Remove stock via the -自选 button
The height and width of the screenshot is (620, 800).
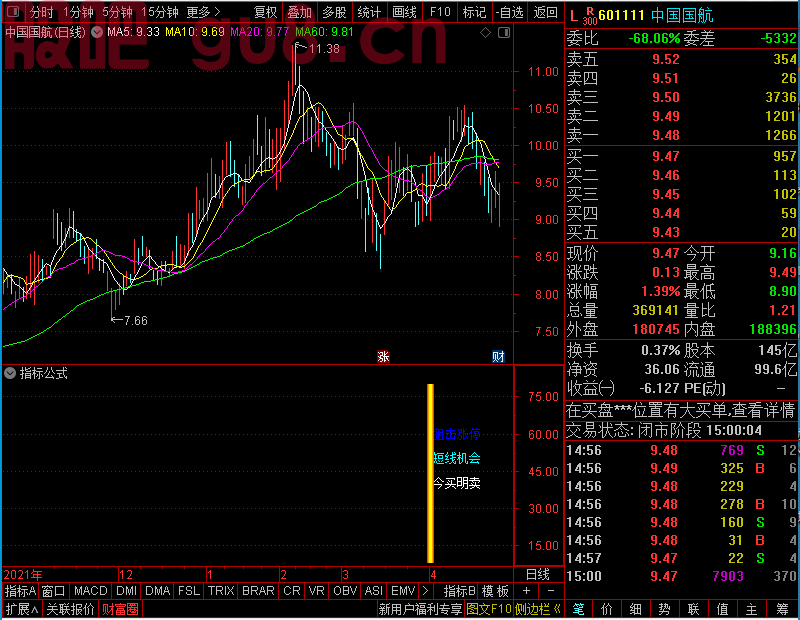click(509, 12)
